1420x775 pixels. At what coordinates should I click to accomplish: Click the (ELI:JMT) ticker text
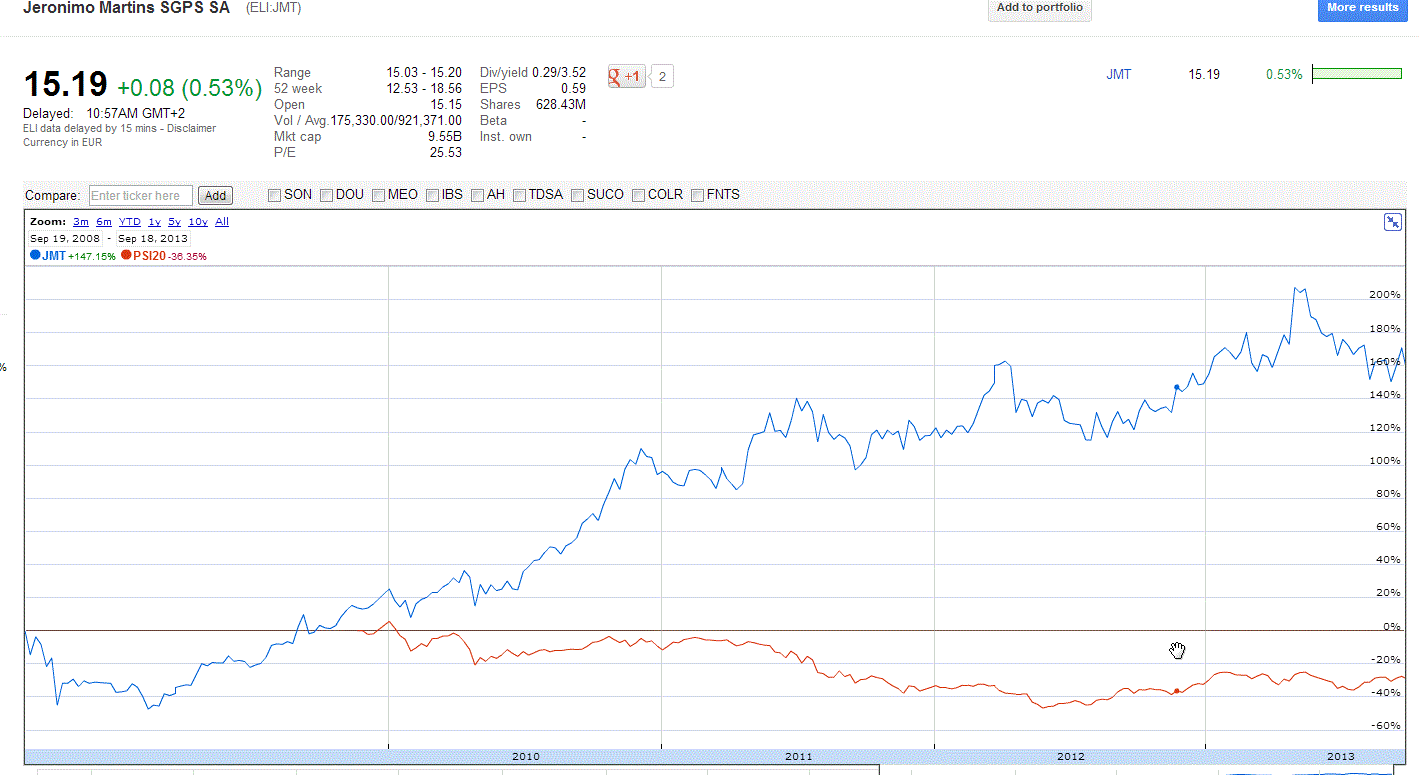273,8
